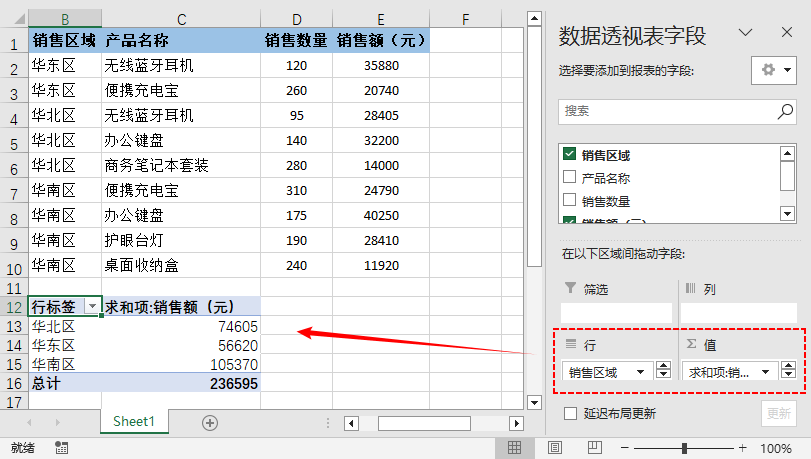Switch to Normal view icon
The image size is (811, 459).
(x=514, y=448)
